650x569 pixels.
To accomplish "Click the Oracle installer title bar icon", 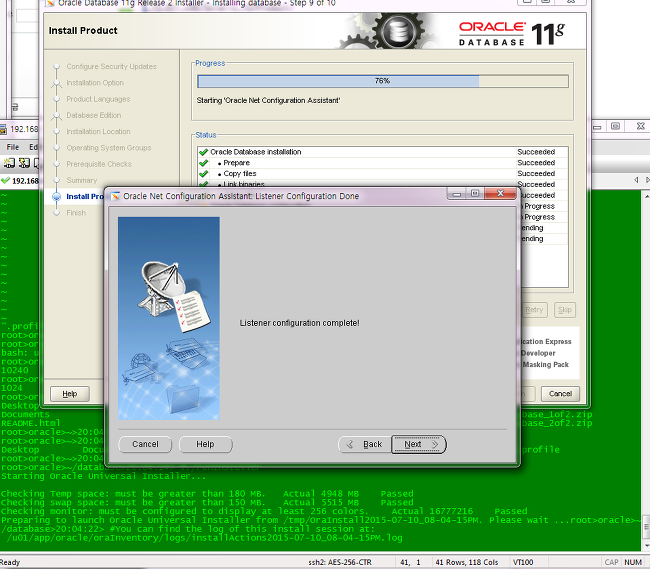I will 50,3.
